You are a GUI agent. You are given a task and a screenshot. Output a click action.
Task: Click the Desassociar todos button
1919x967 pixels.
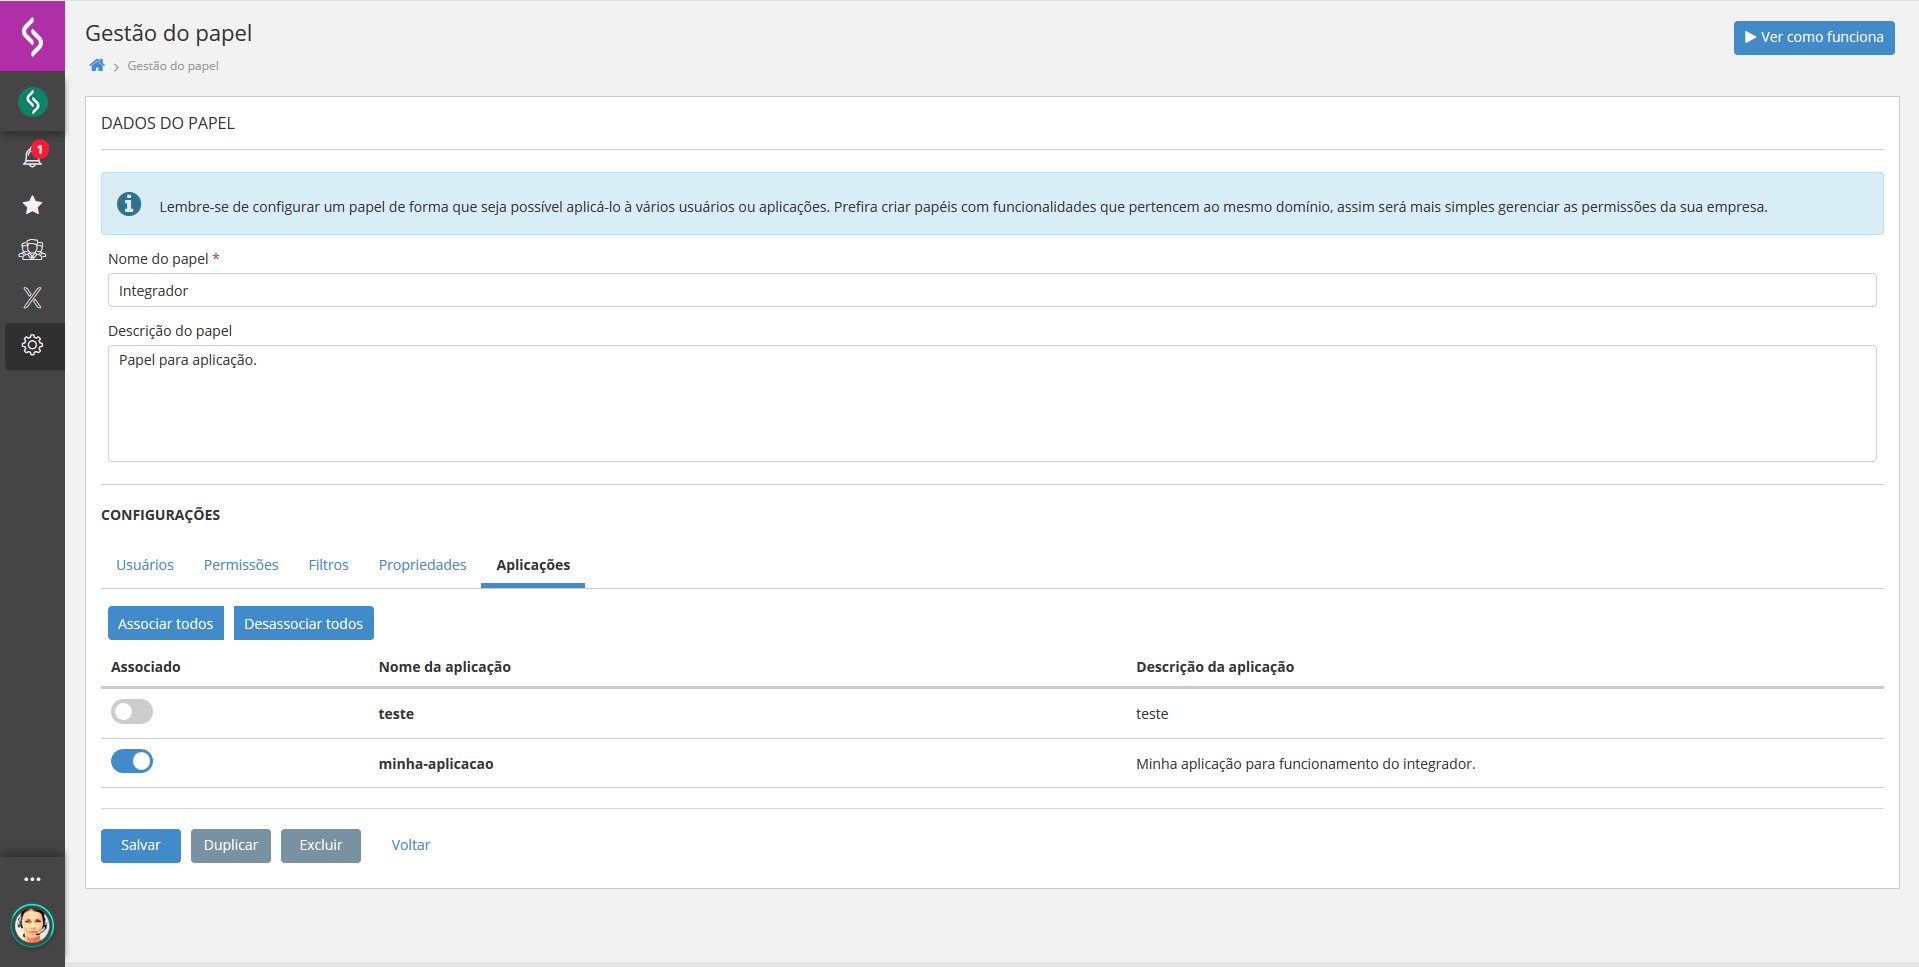point(303,622)
